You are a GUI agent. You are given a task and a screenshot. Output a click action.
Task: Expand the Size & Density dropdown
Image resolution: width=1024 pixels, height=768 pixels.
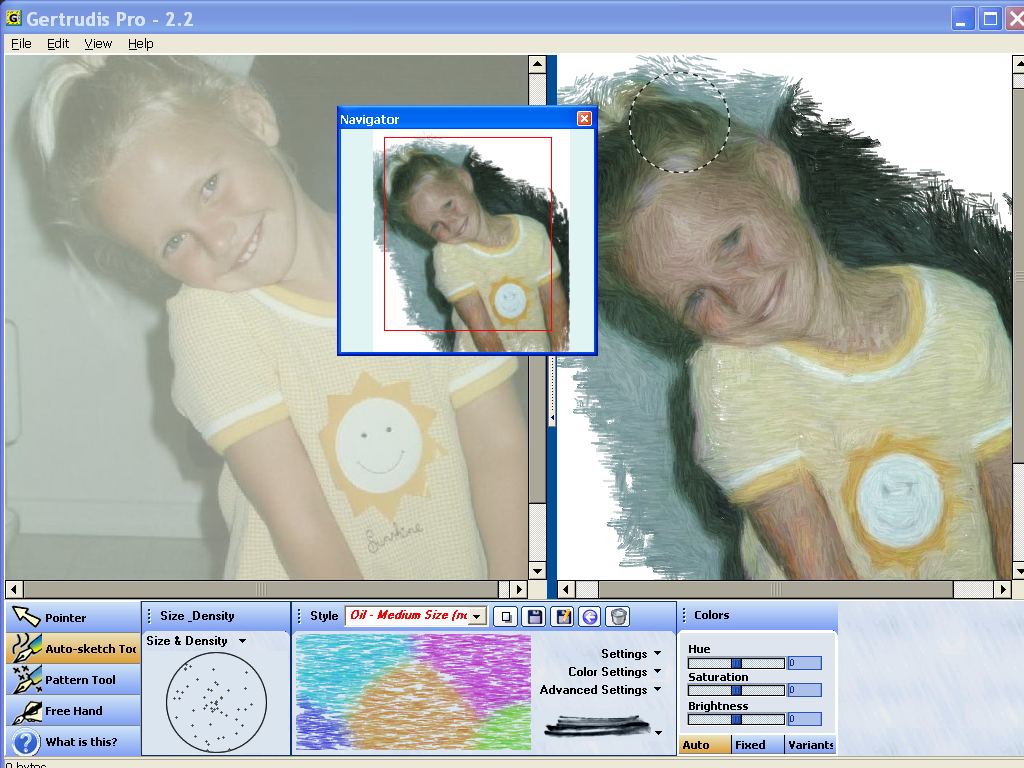(242, 641)
